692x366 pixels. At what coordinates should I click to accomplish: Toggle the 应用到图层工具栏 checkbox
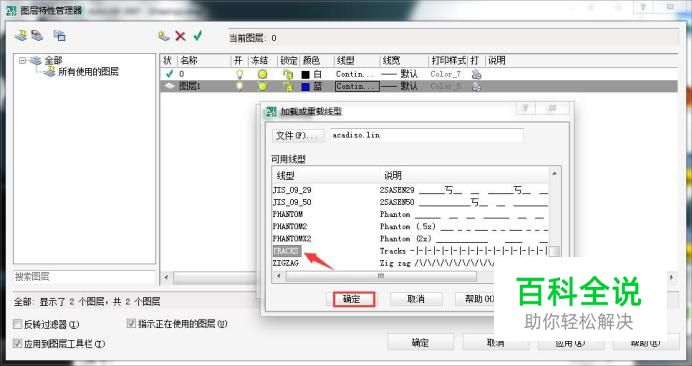click(x=18, y=343)
